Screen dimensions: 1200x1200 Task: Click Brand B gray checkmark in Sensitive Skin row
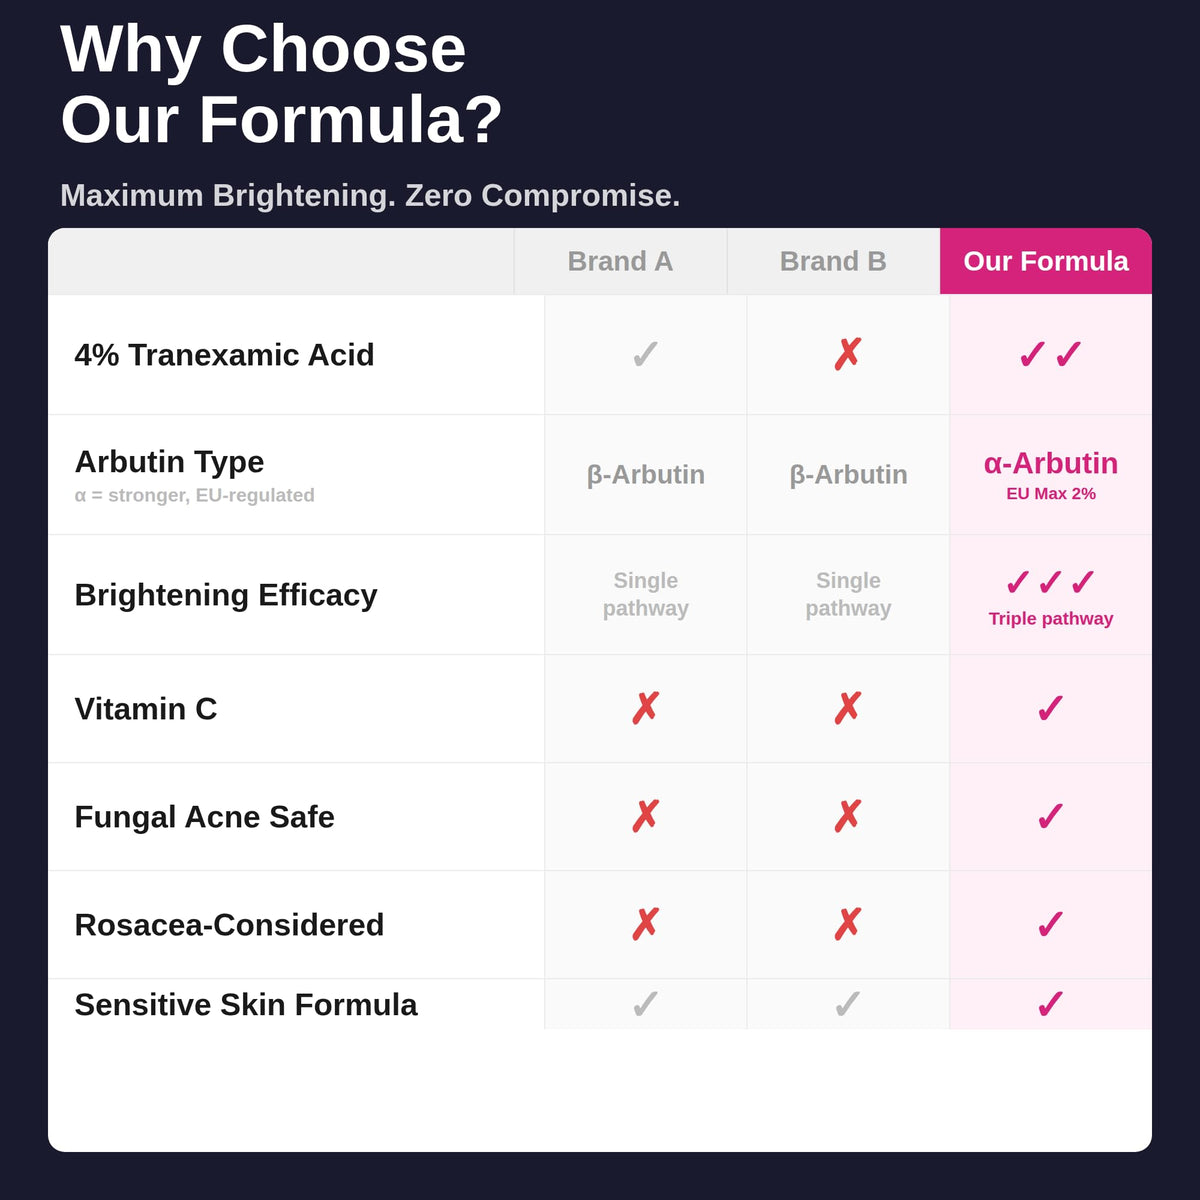click(x=848, y=1005)
